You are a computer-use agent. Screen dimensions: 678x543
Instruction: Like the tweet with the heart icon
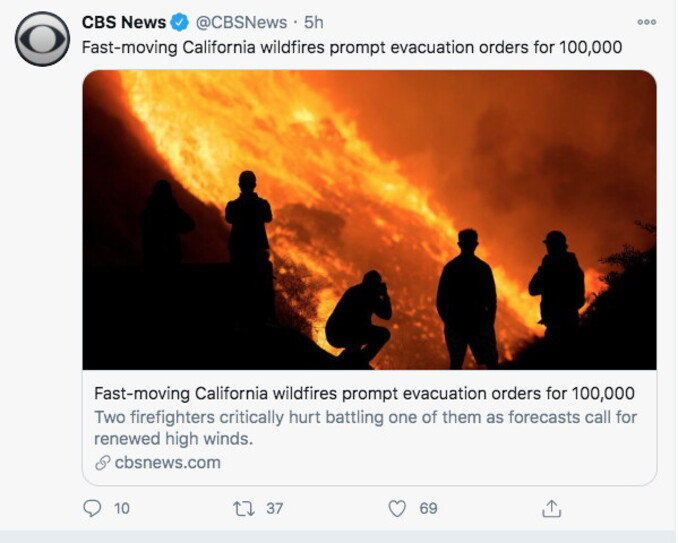pos(397,509)
